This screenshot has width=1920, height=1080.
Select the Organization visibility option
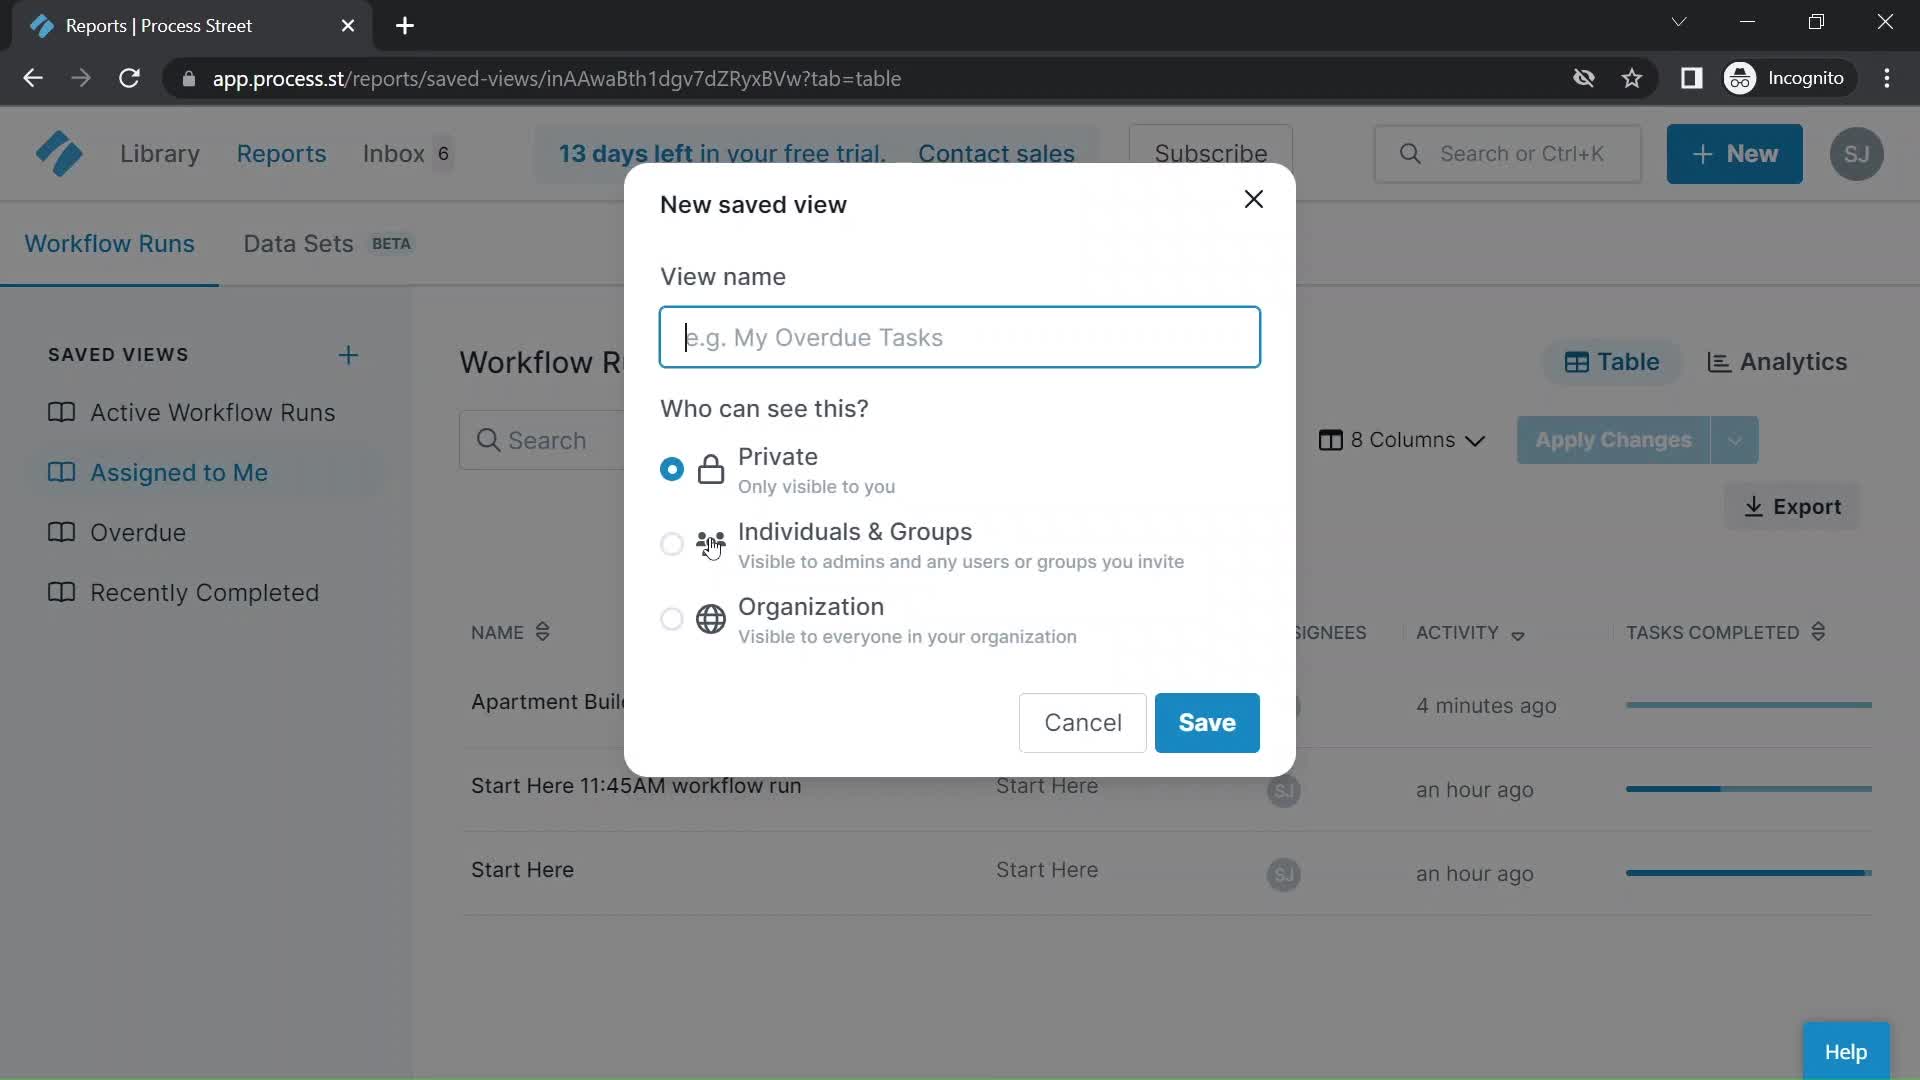[x=671, y=620]
